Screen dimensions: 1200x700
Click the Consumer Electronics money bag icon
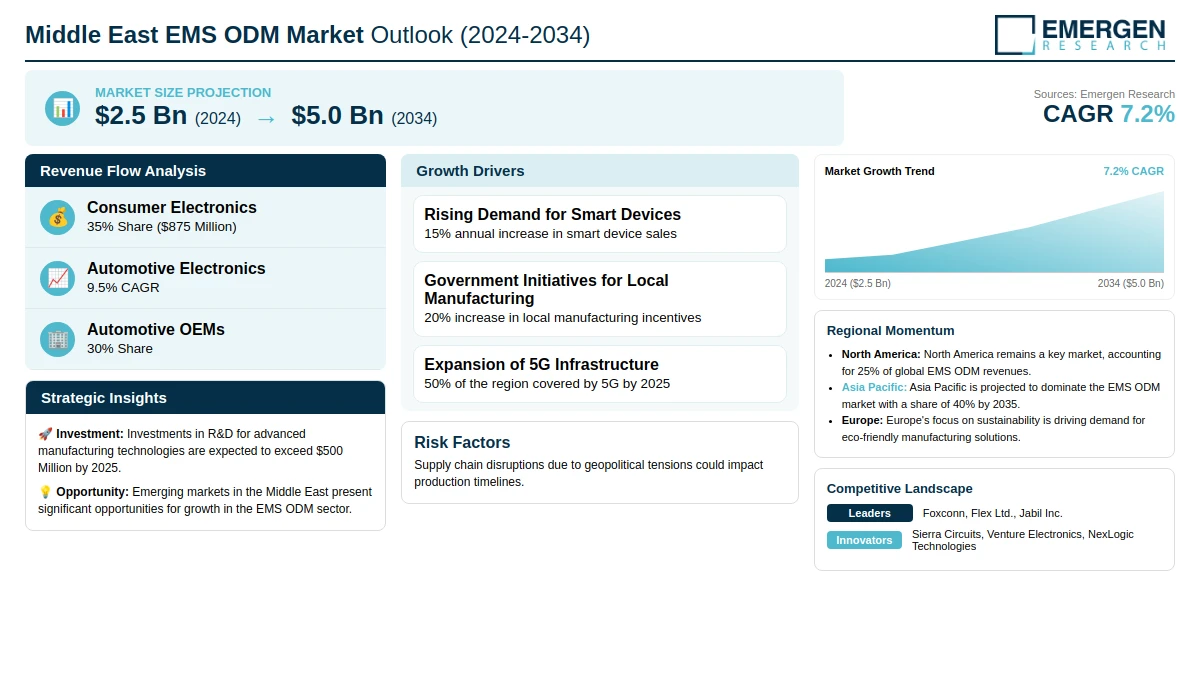point(58,217)
